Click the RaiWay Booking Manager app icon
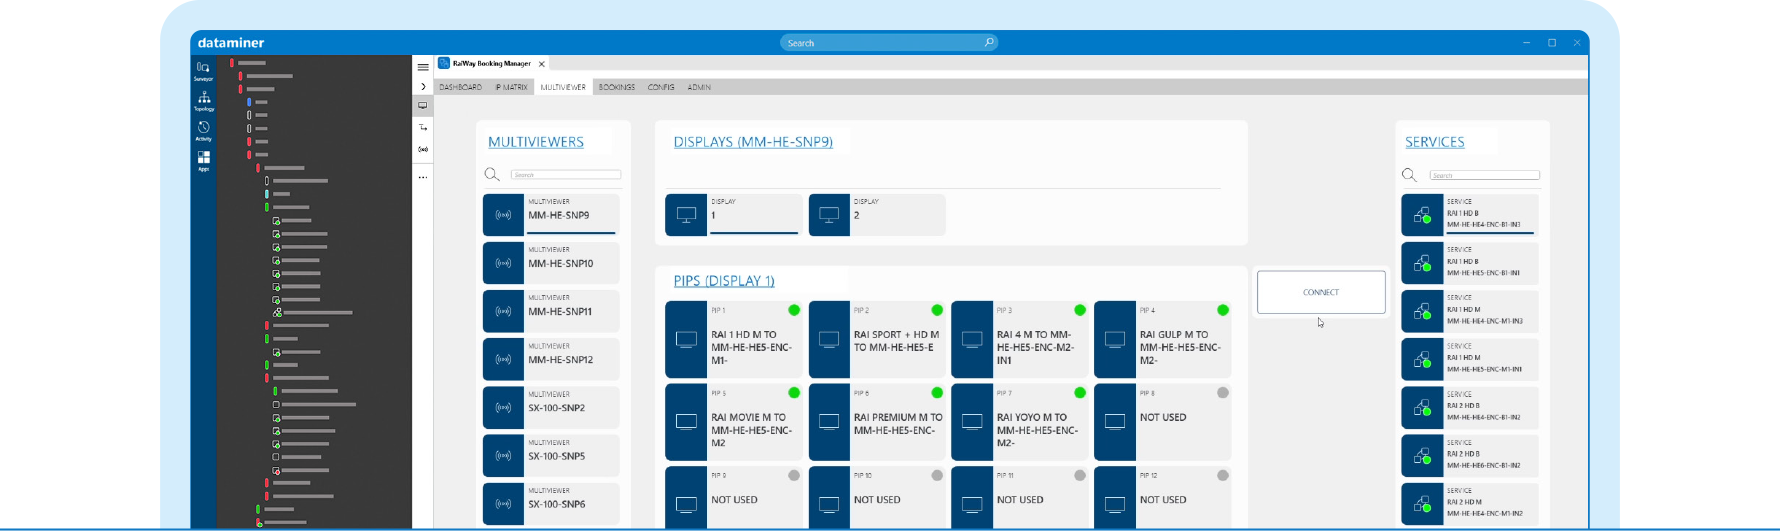 tap(444, 63)
